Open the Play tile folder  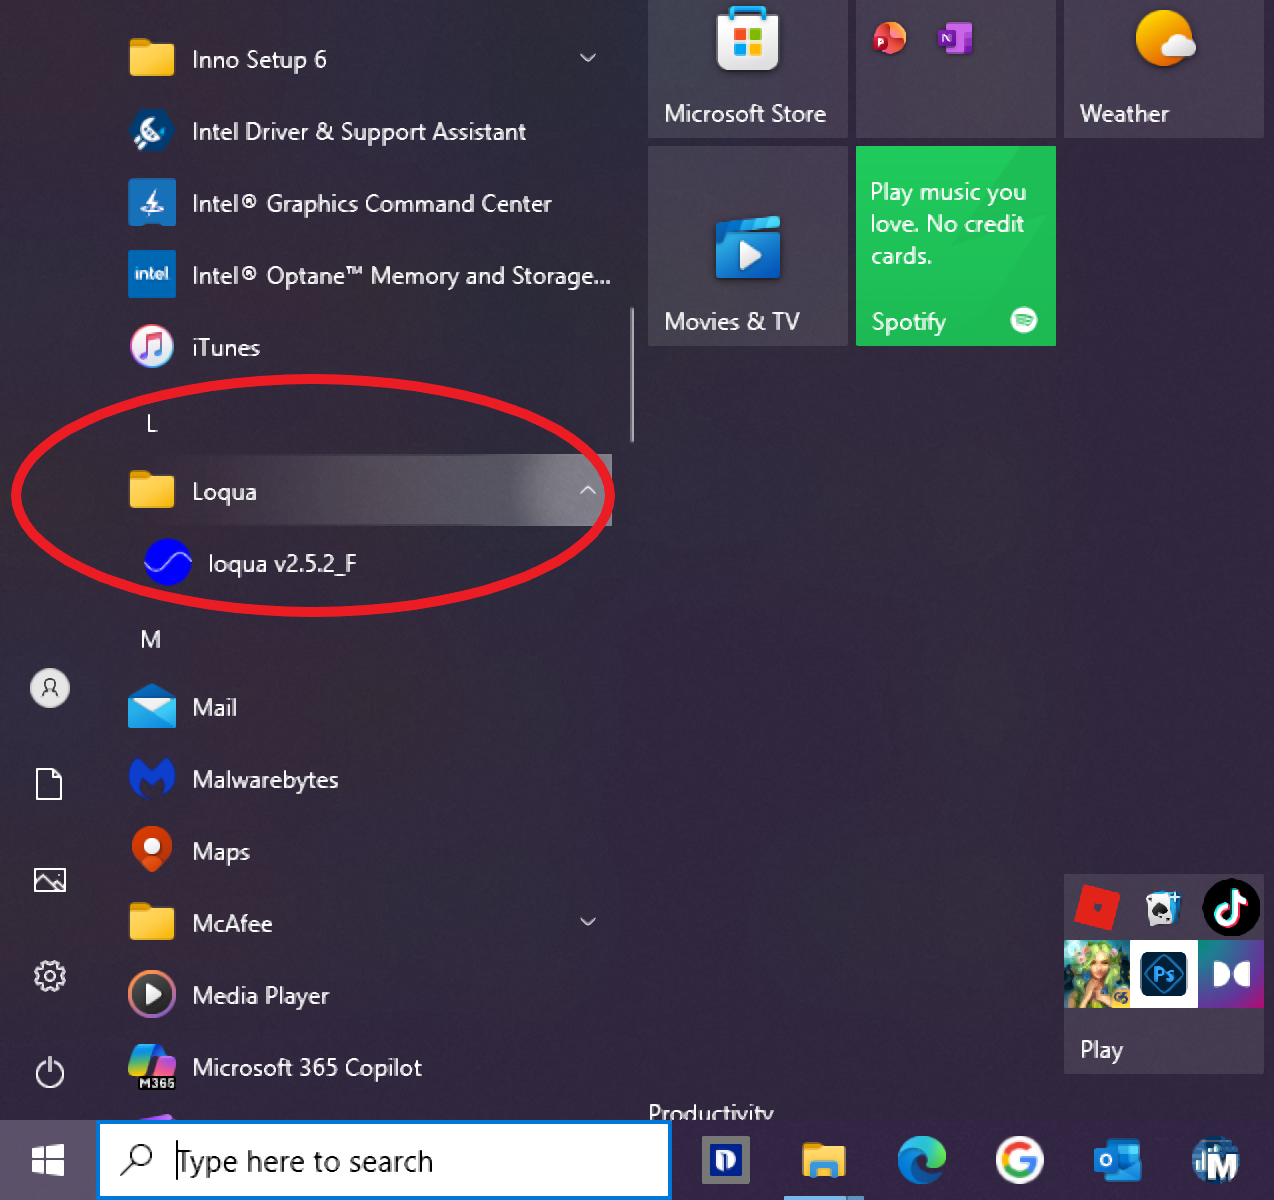[1164, 974]
